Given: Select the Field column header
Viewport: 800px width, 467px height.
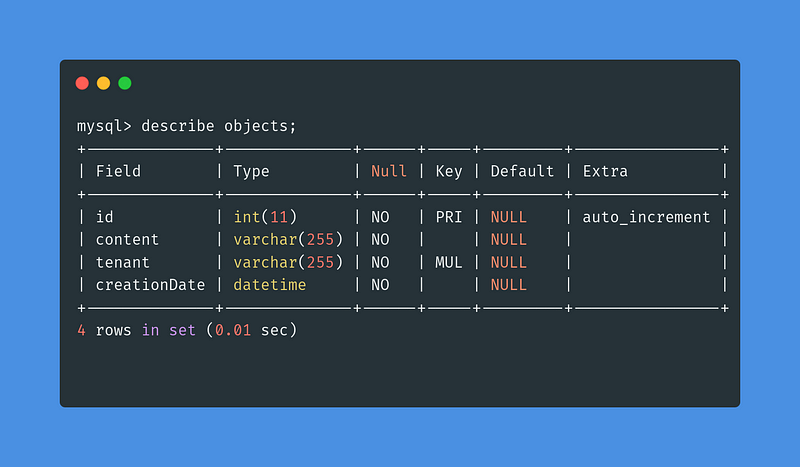Looking at the screenshot, I should (118, 171).
